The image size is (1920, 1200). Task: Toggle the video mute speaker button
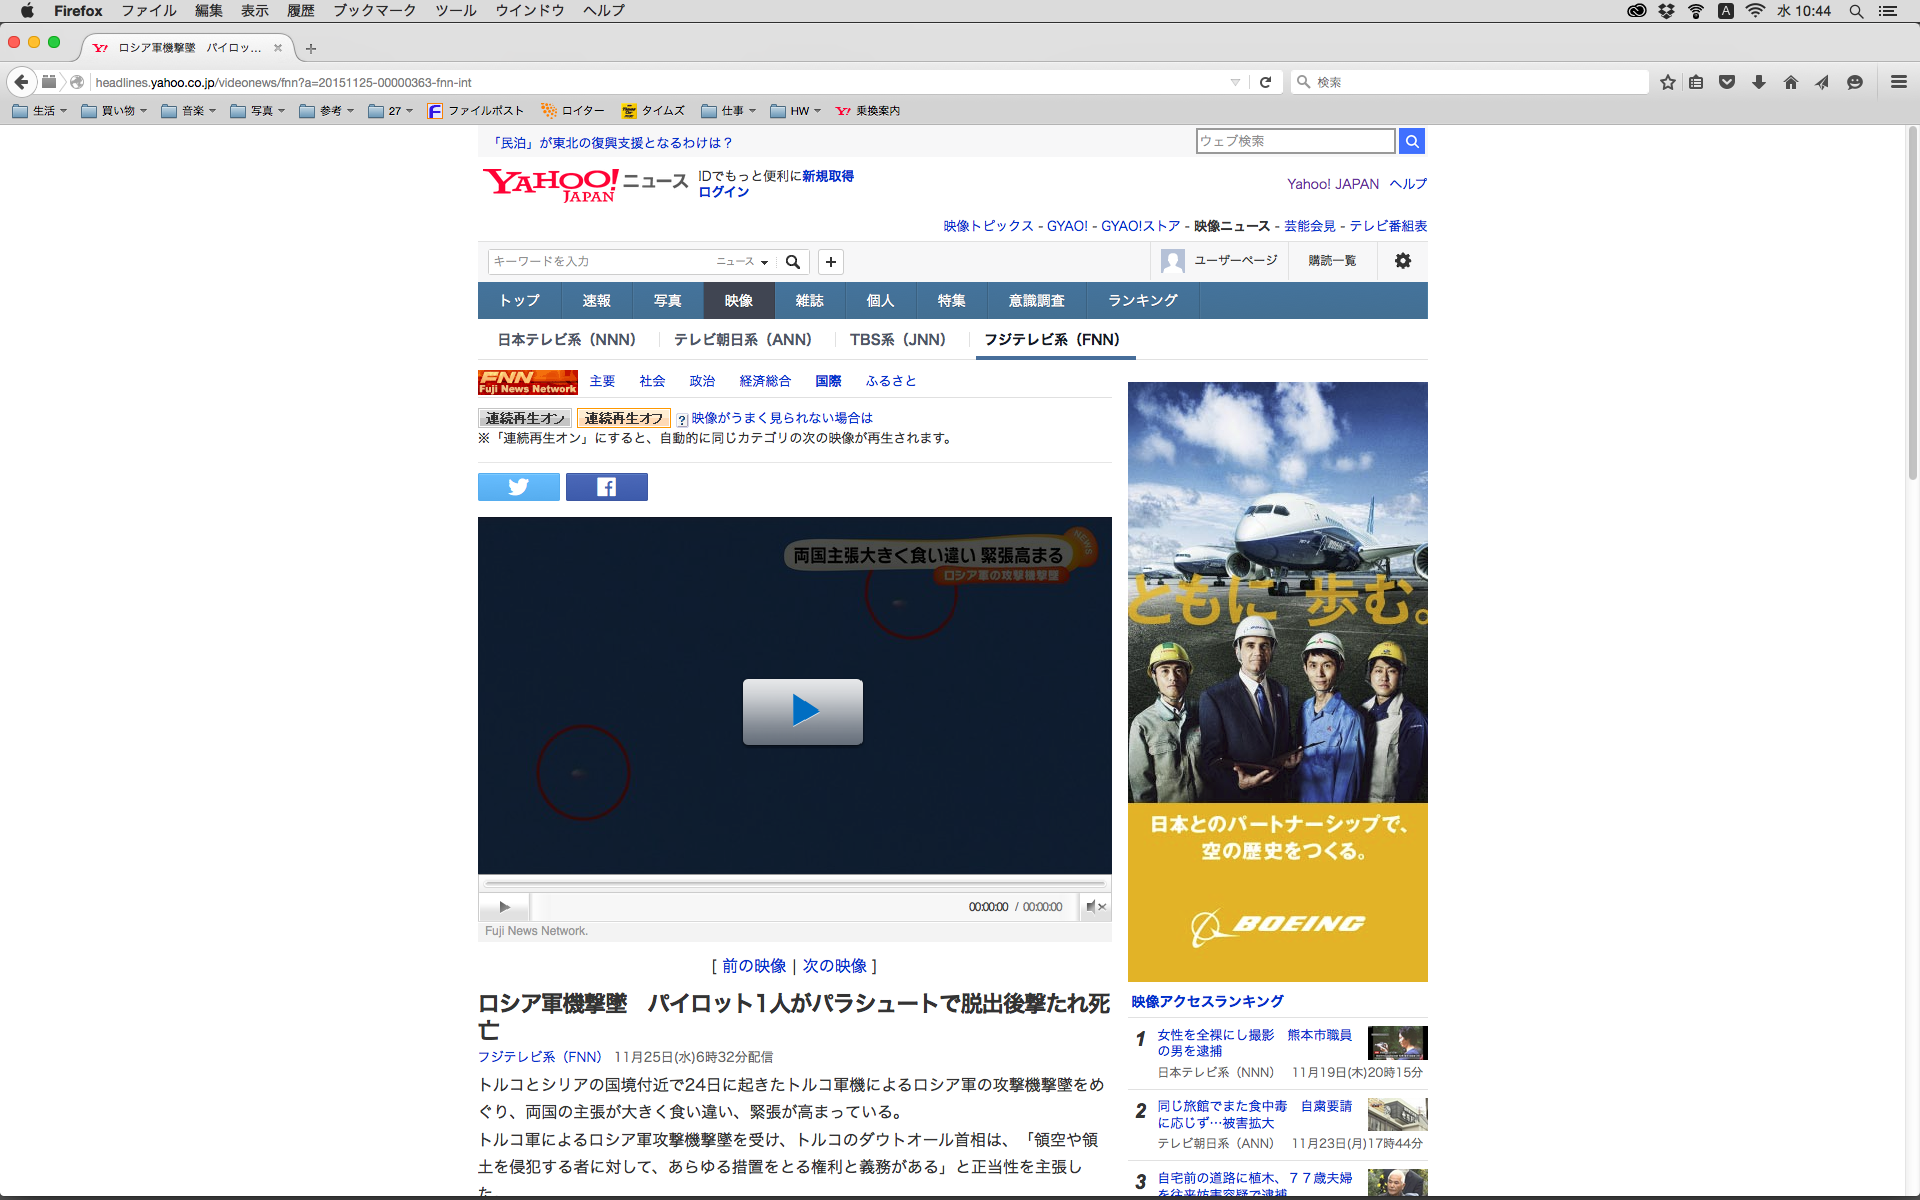pos(1094,907)
